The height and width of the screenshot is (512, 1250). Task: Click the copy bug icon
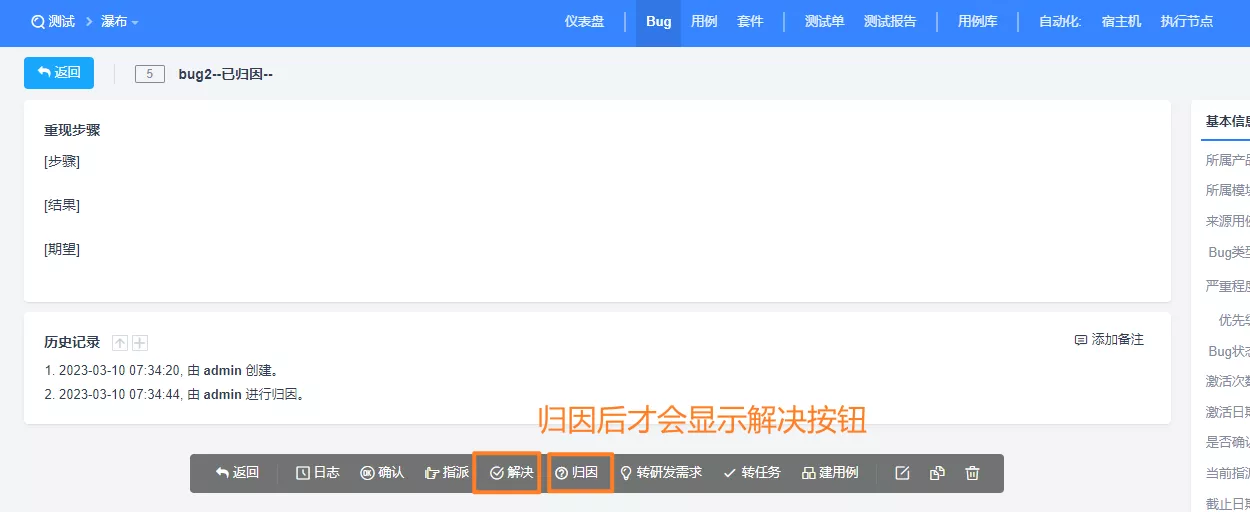click(937, 473)
